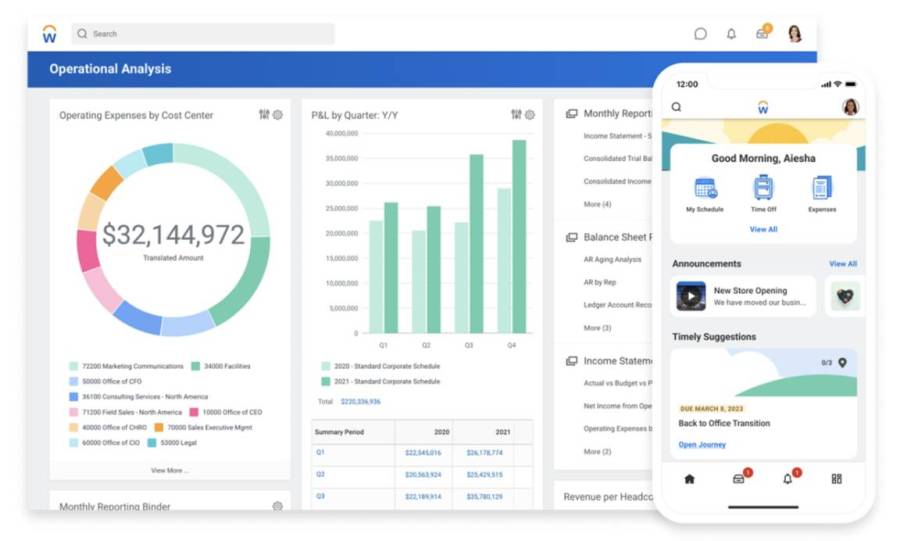The height and width of the screenshot is (541, 900).
Task: Click the Balance Sheet section icon
Action: click(x=572, y=237)
